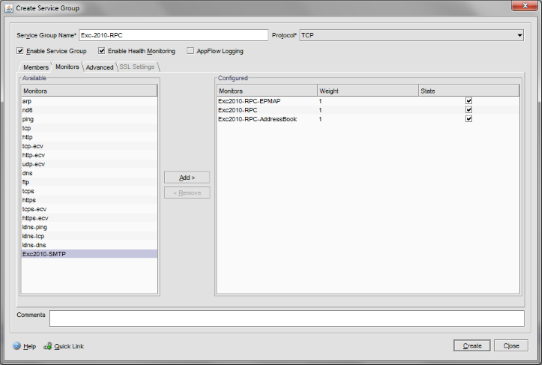Uncheck State for Exc2010-RPC-AddressBook monitor

point(468,119)
